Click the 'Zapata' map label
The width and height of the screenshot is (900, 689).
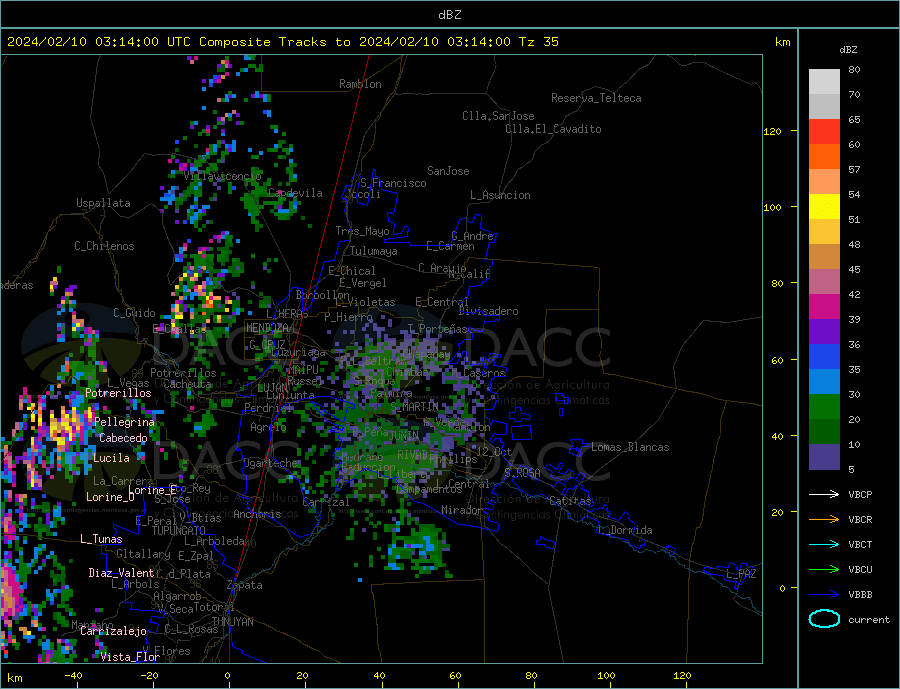pos(245,586)
